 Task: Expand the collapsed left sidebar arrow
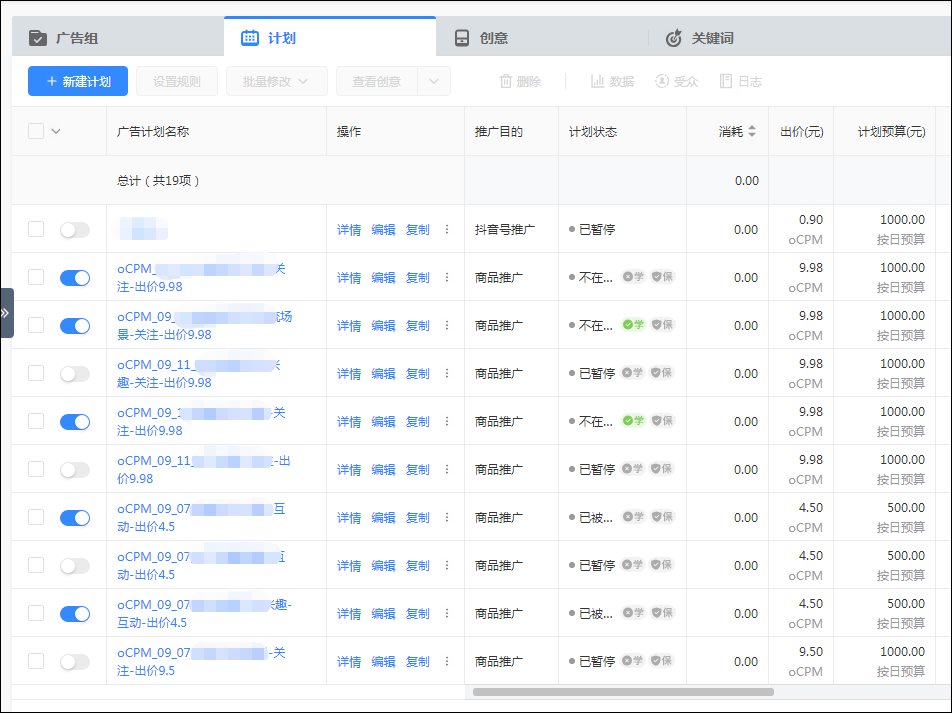click(x=5, y=313)
